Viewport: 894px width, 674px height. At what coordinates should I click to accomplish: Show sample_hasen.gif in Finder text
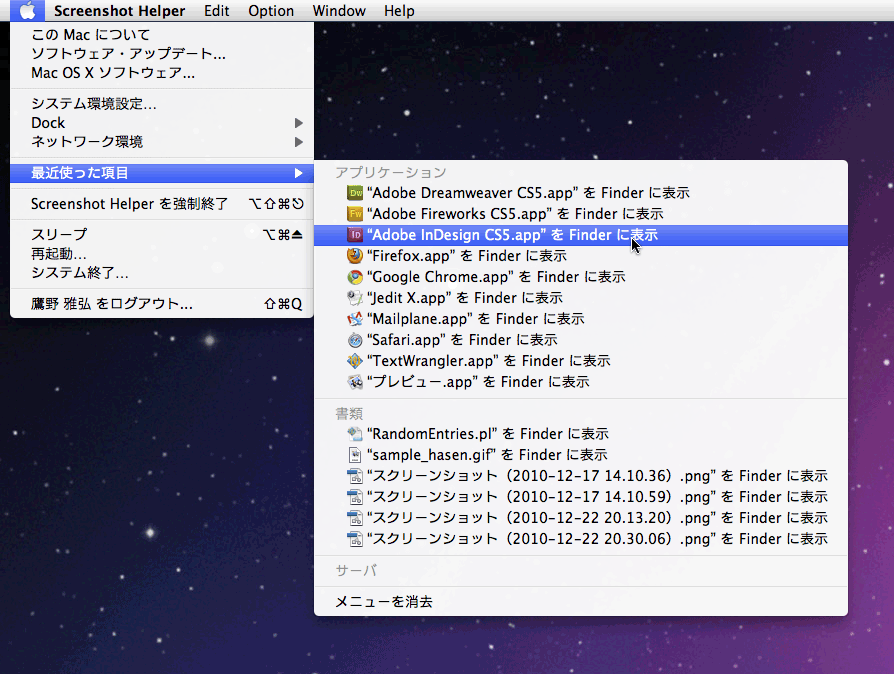(x=487, y=455)
